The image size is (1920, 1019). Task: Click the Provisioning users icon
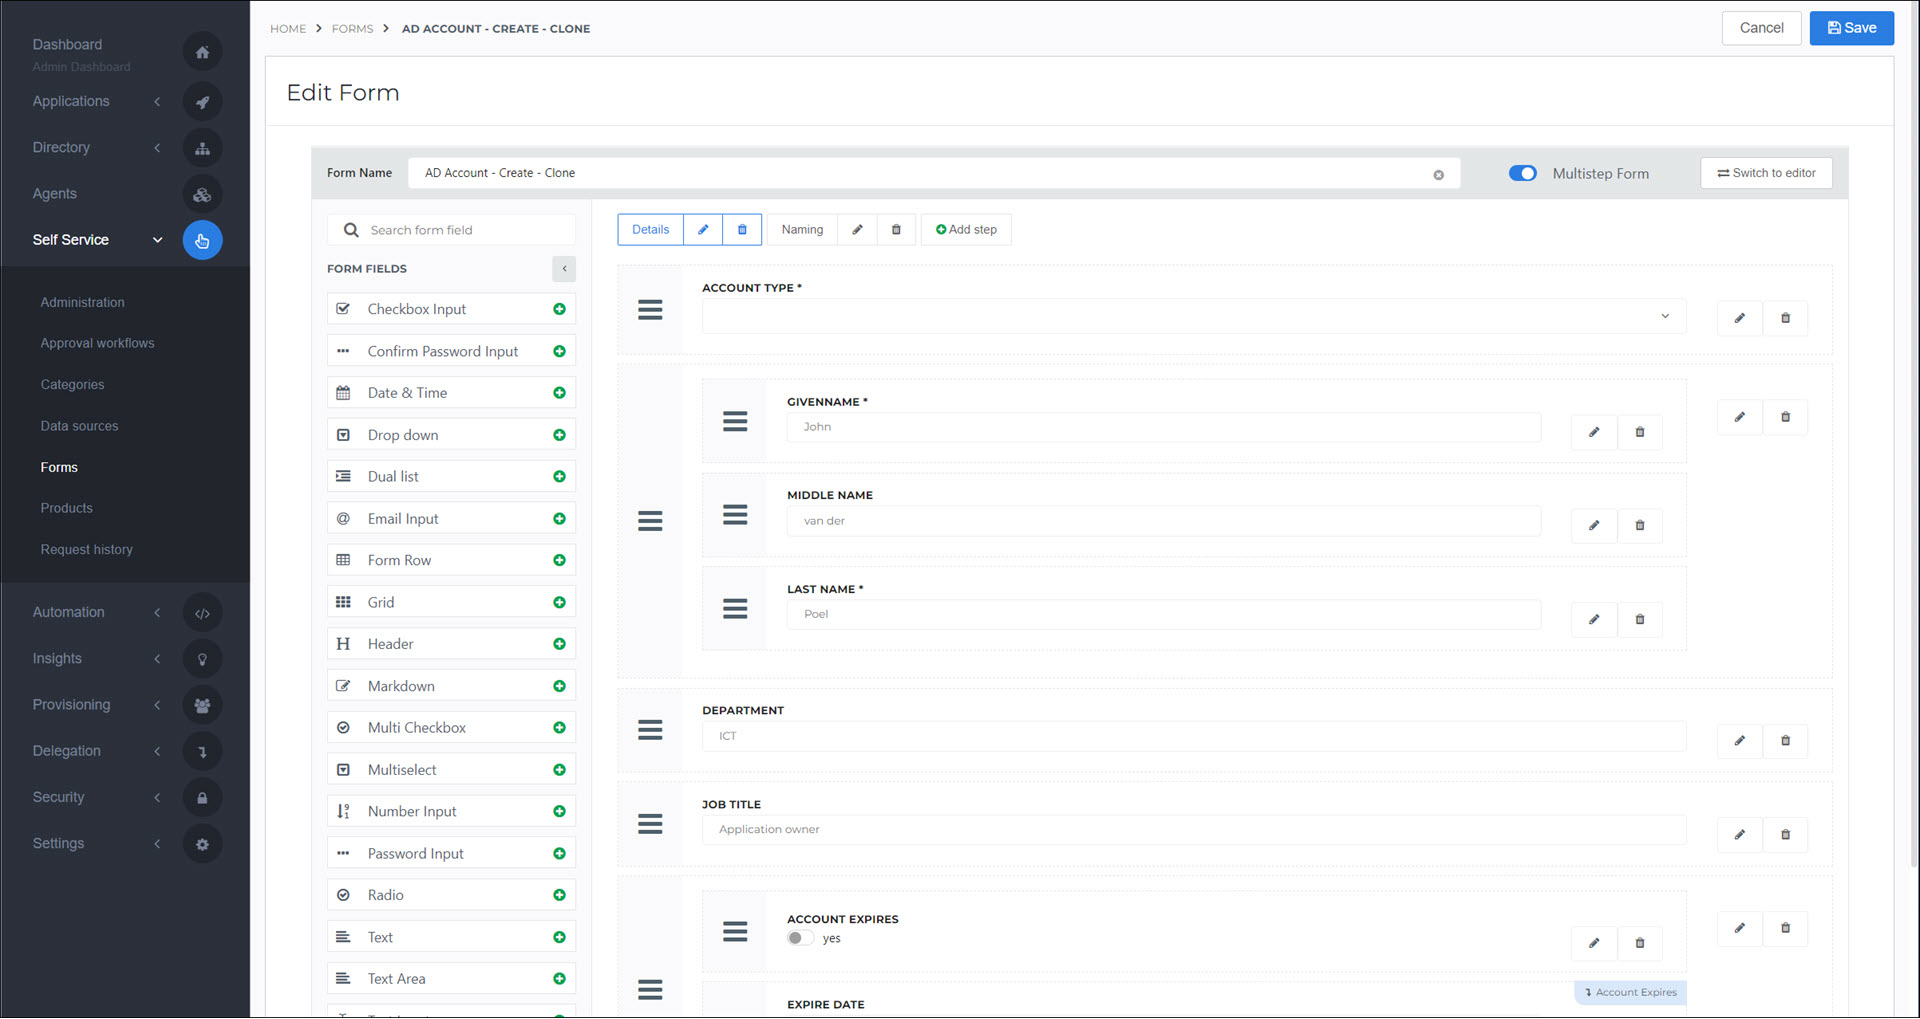click(x=202, y=705)
